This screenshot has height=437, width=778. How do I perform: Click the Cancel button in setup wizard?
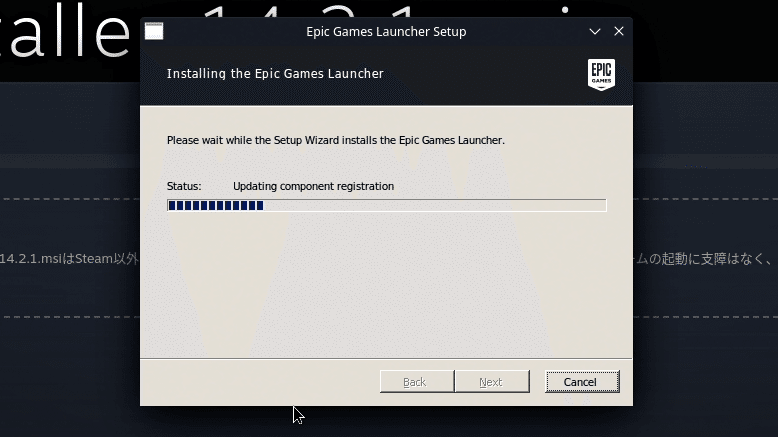(x=582, y=381)
